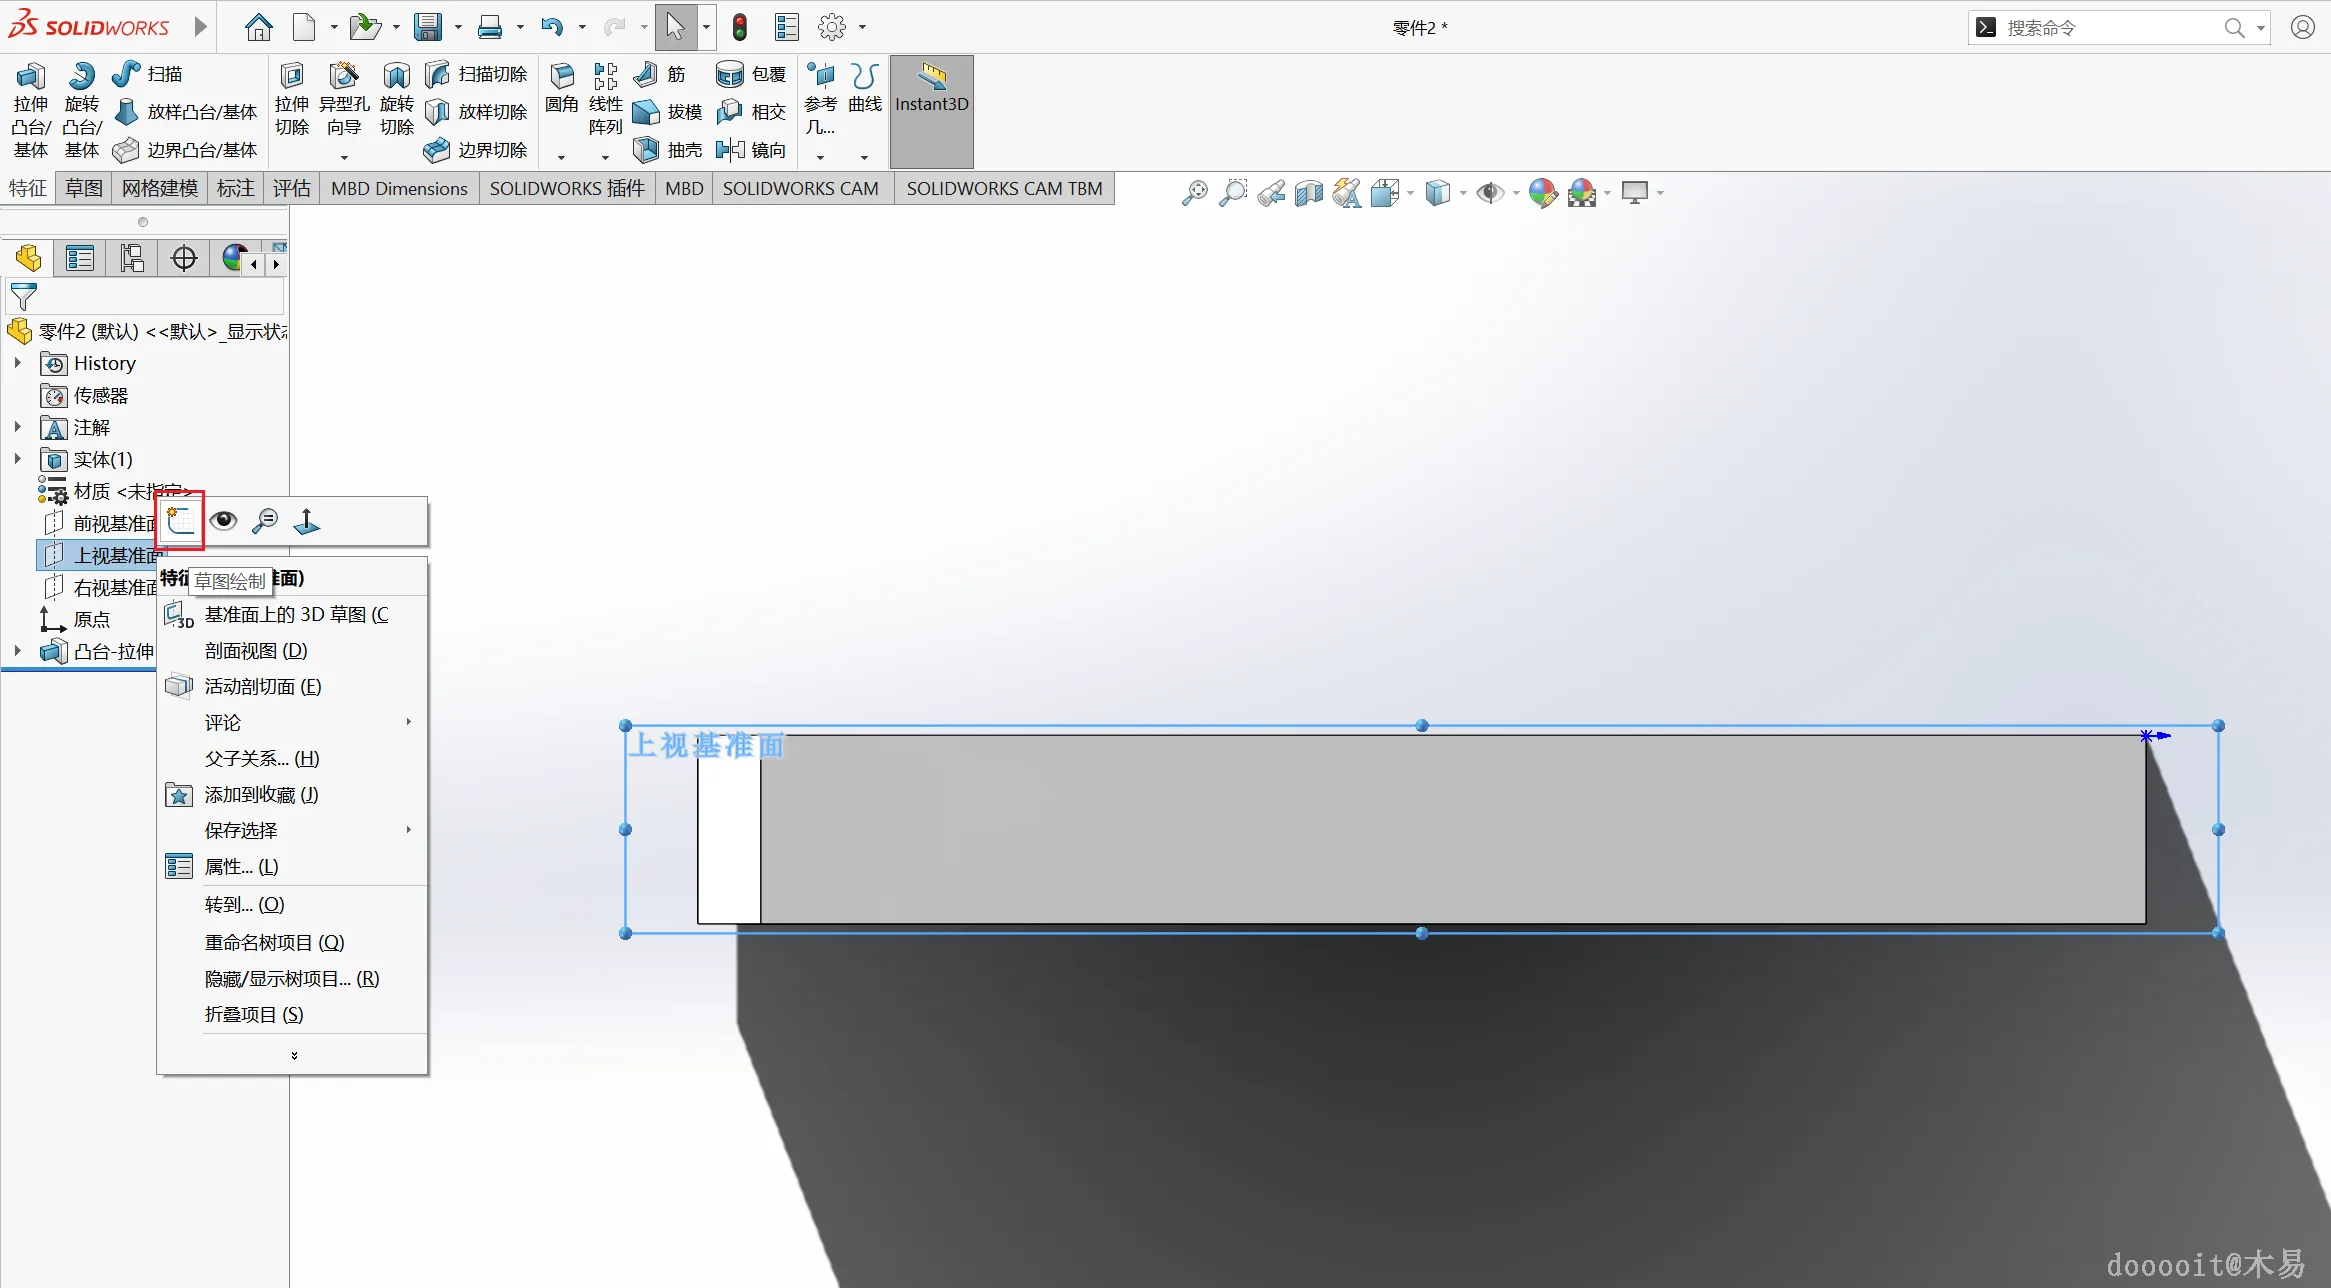Toggle plane visibility with eye icon
This screenshot has width=2331, height=1288.
click(223, 520)
